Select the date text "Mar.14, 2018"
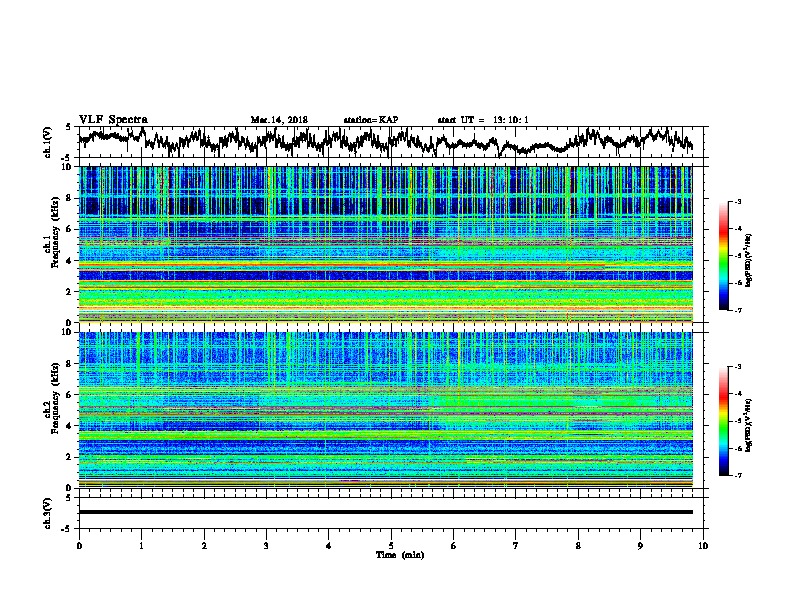 pyautogui.click(x=279, y=120)
